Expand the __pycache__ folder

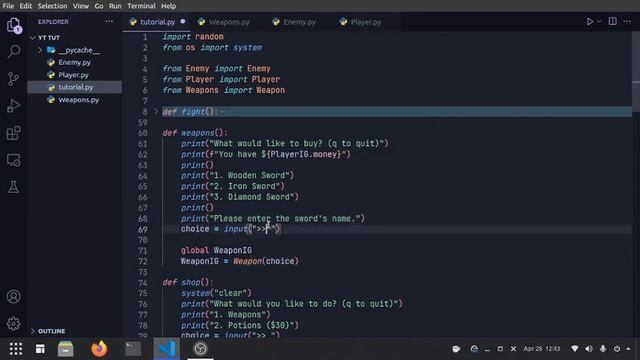pos(40,50)
